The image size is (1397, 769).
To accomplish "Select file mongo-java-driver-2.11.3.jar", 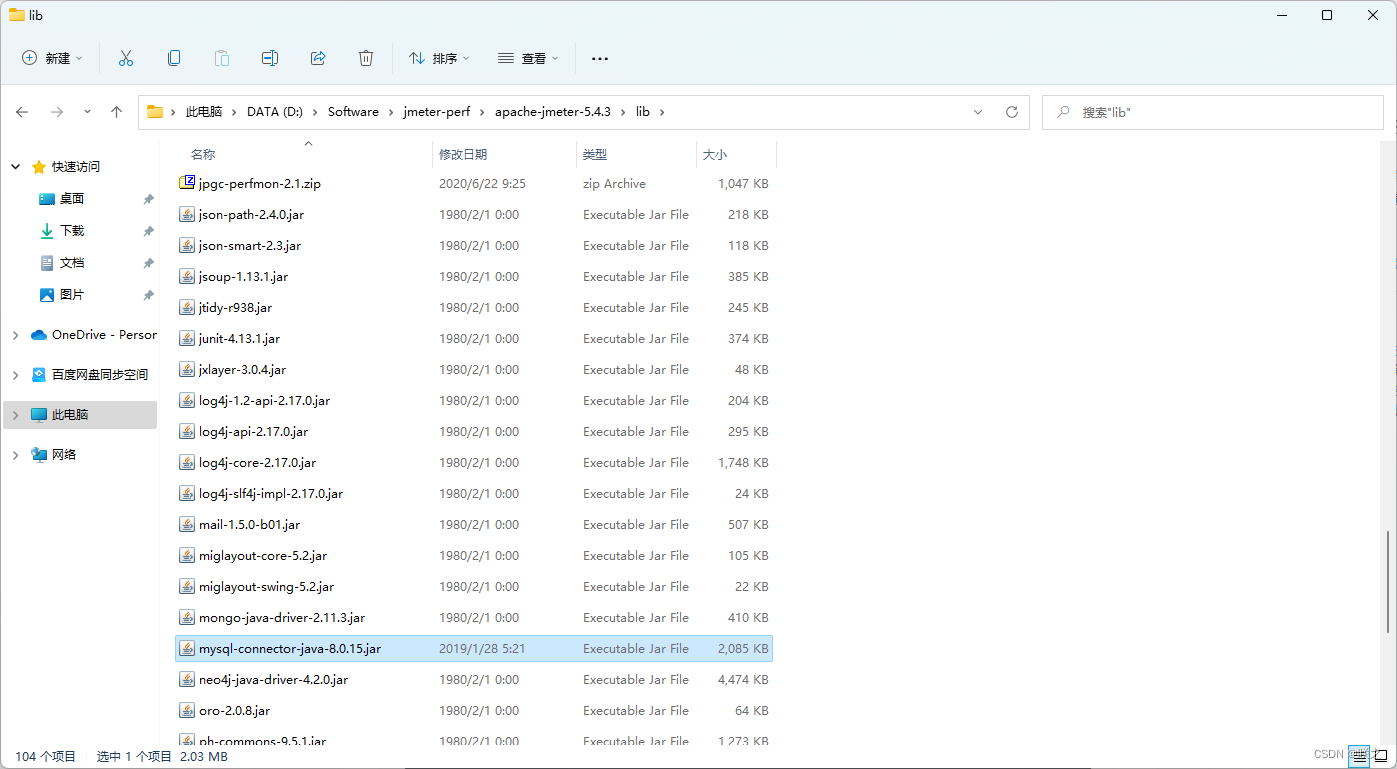I will 282,617.
